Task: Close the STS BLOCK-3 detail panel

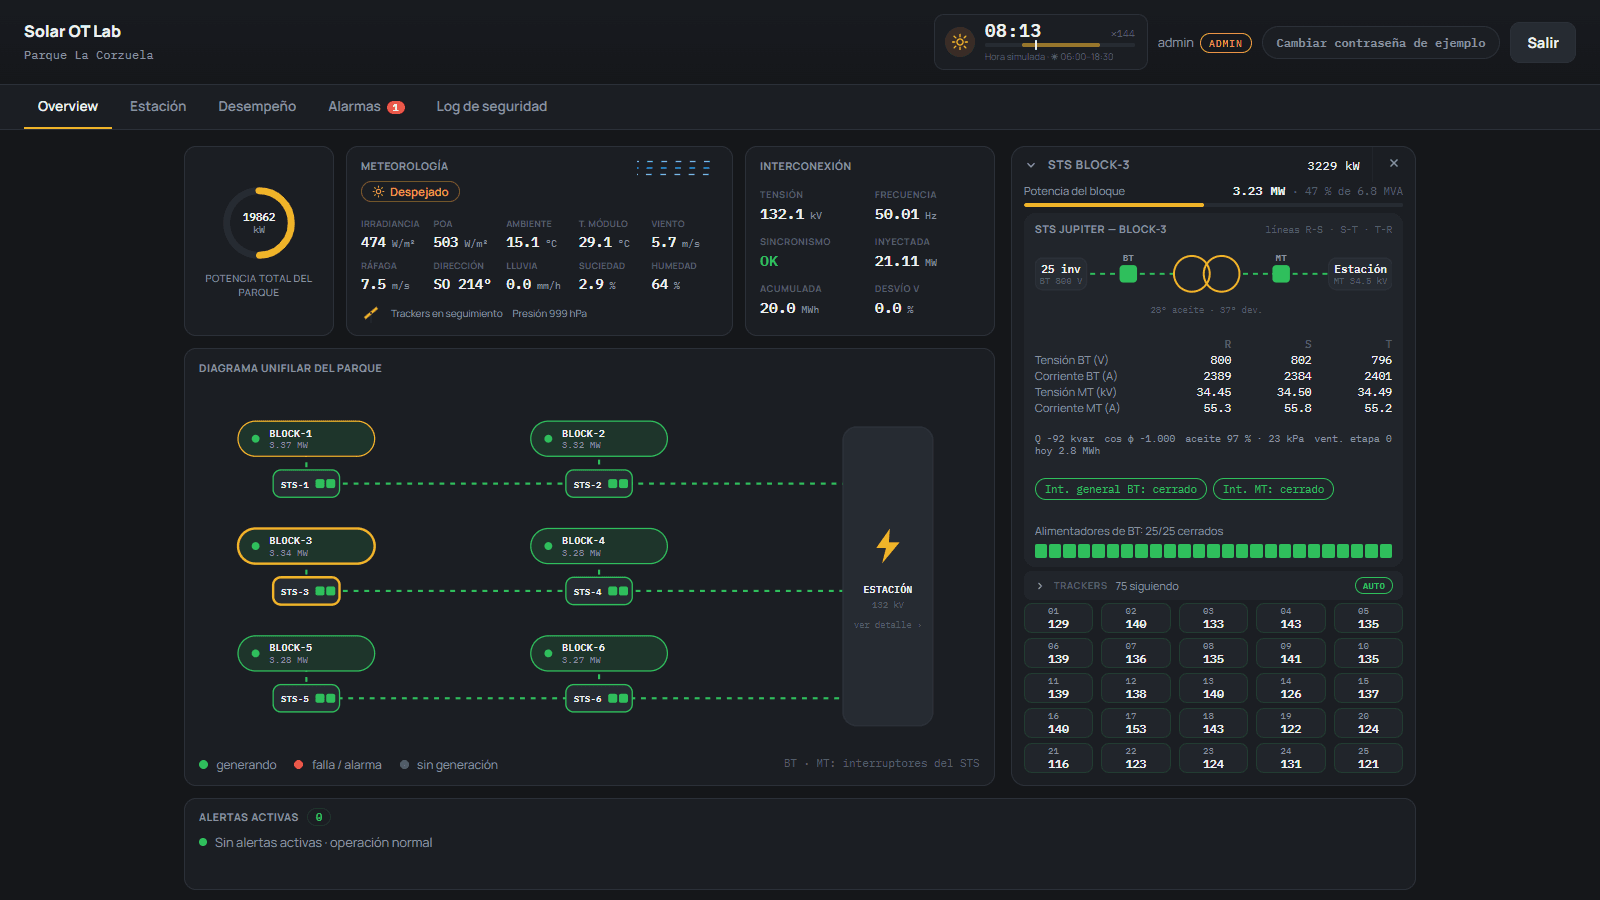Action: tap(1394, 164)
